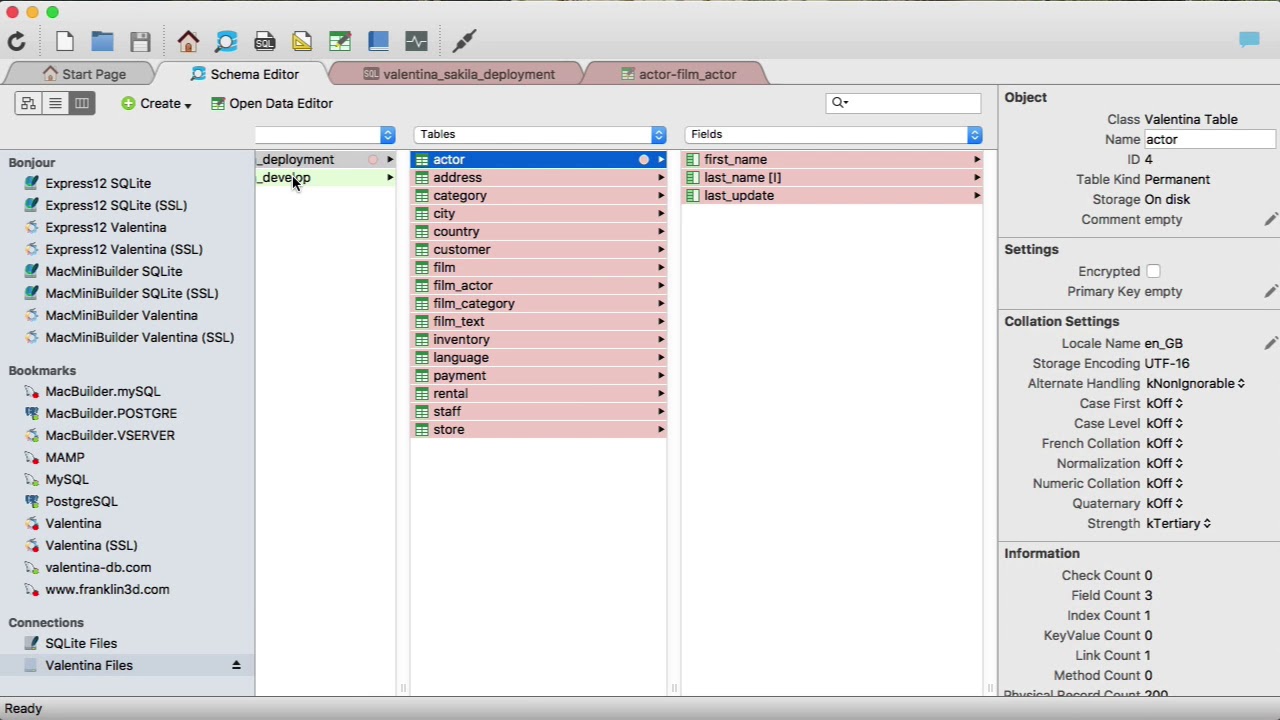Select the first_name field
1280x720 pixels.
[x=832, y=159]
